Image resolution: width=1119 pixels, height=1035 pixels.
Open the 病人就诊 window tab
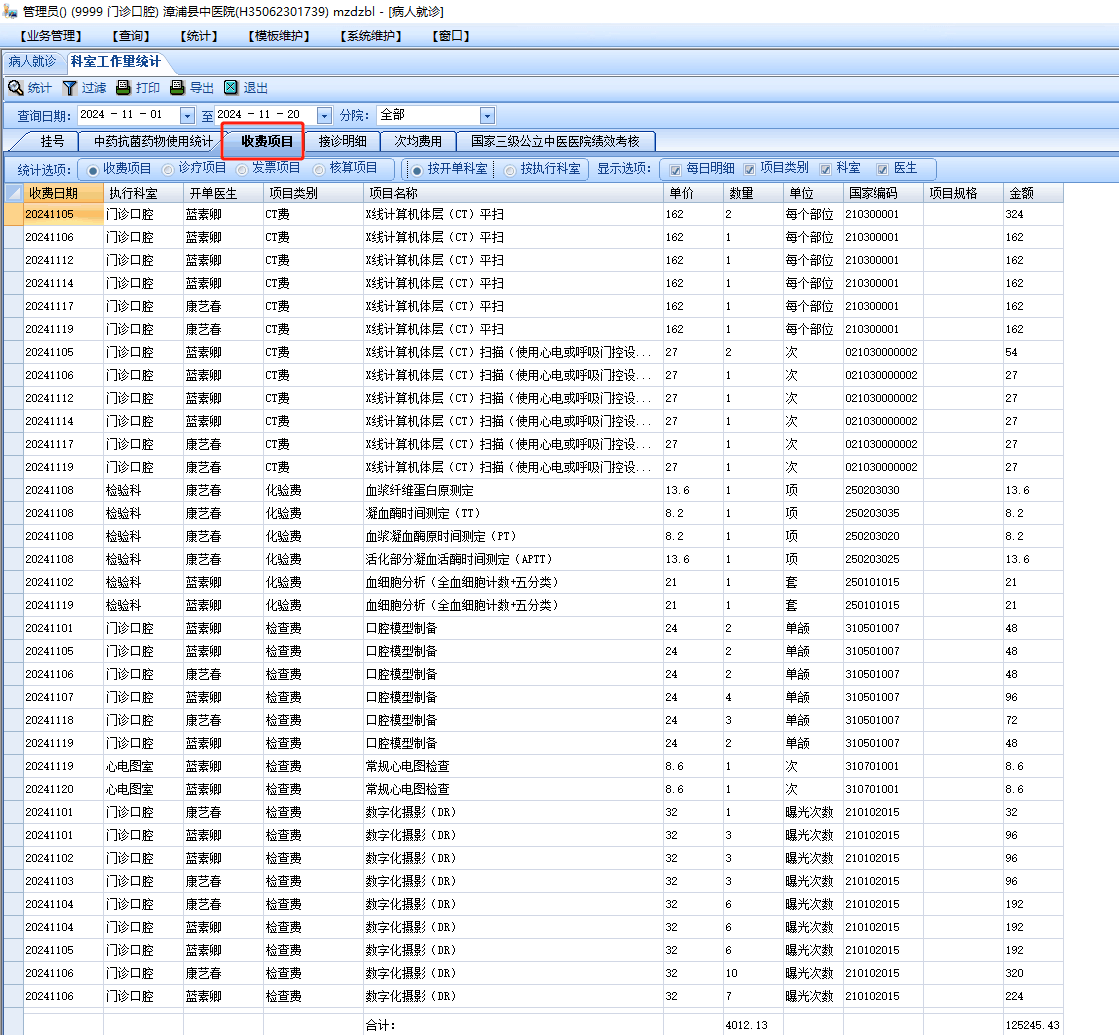[32, 62]
